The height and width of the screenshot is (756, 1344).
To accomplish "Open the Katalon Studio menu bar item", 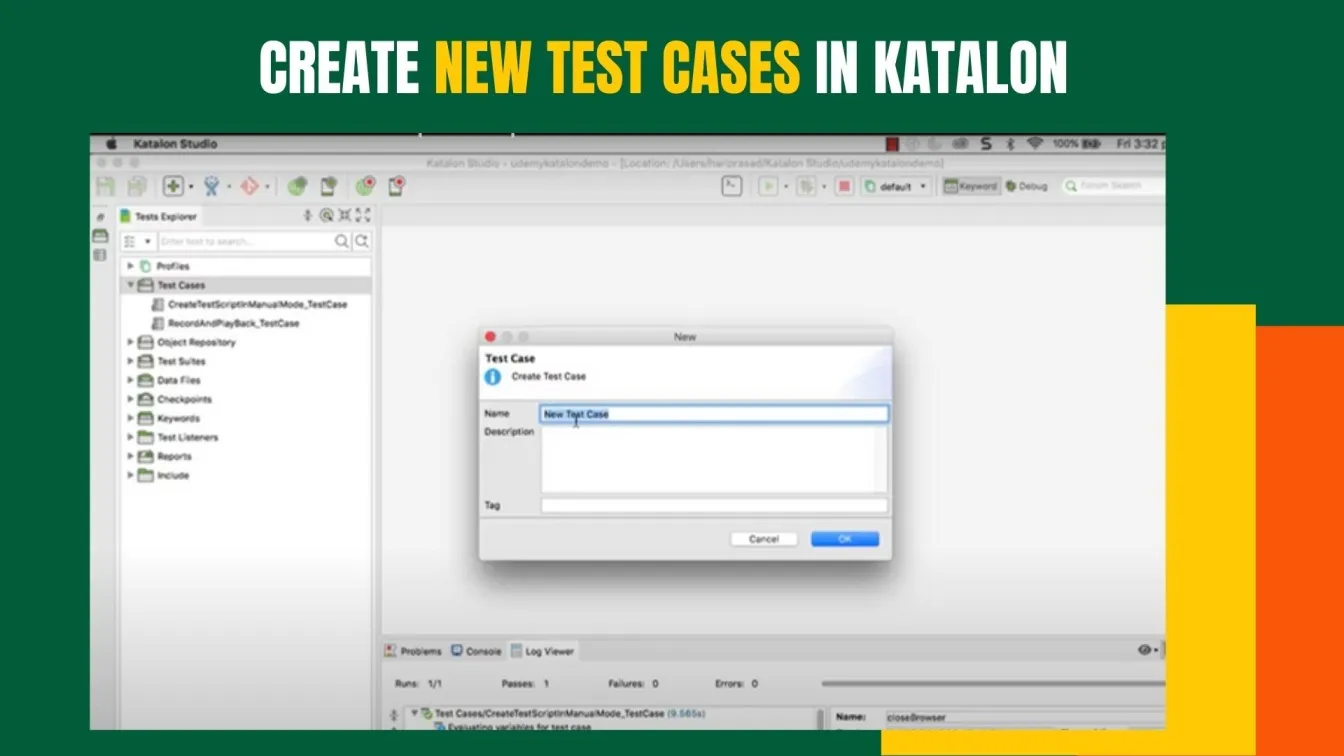I will [x=175, y=144].
